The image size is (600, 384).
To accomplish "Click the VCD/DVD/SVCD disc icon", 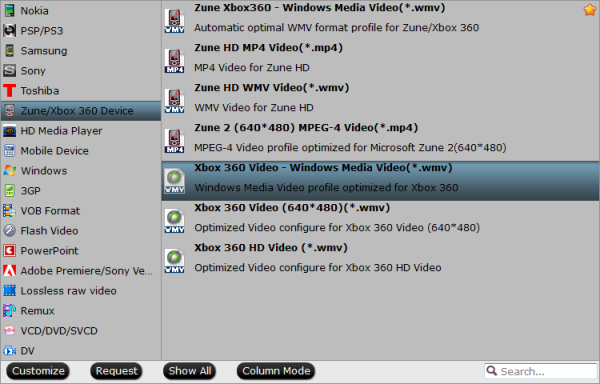I will tap(9, 330).
